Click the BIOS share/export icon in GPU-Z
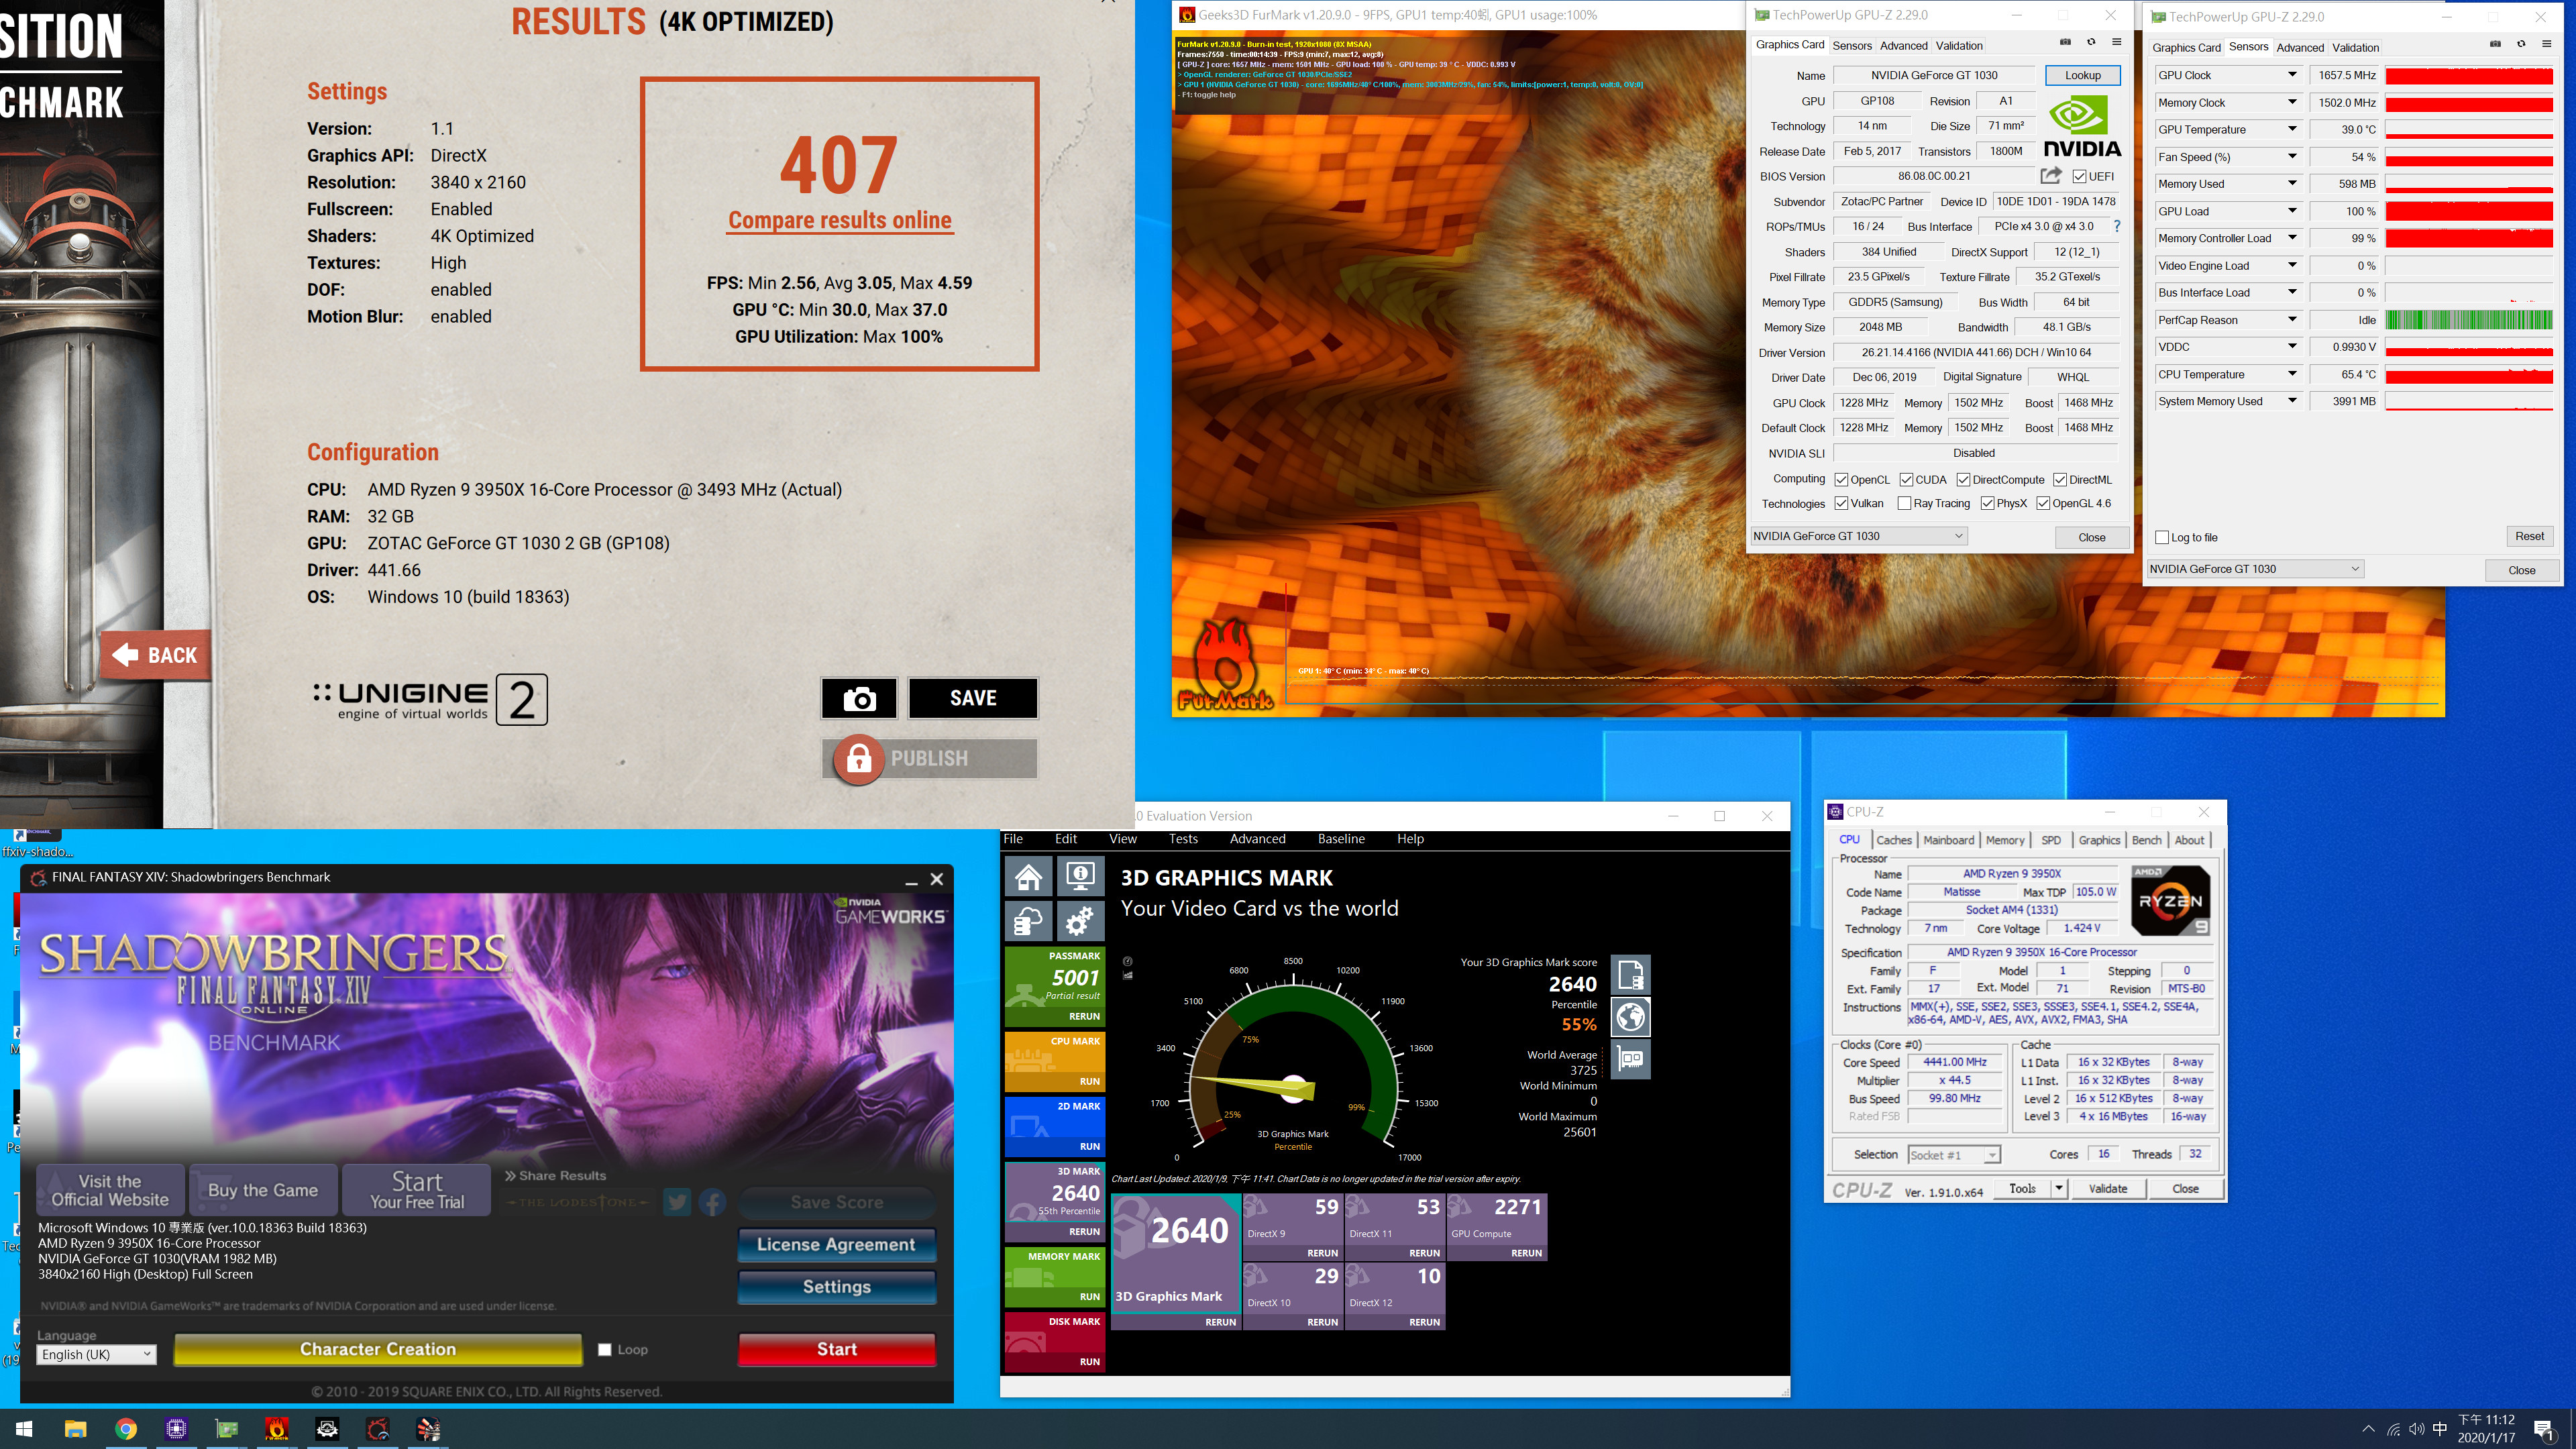This screenshot has width=2576, height=1449. click(2051, 176)
